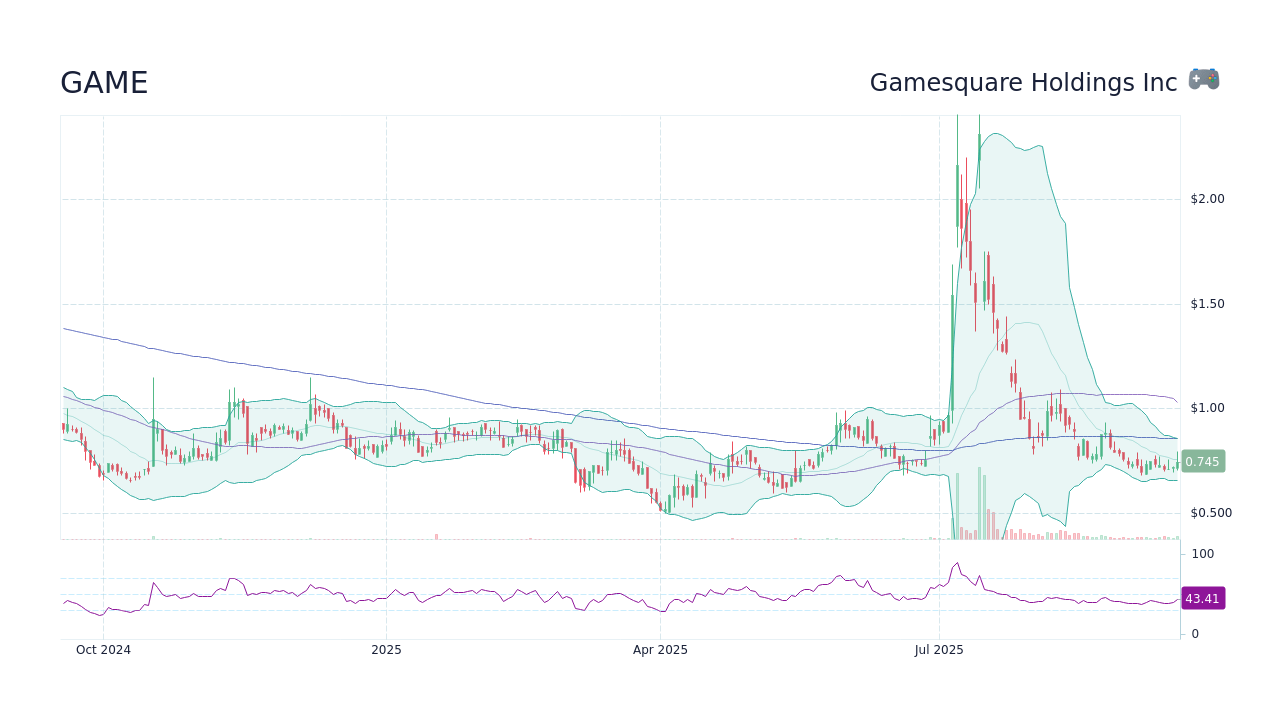Screen dimensions: 1280x720
Task: Select the $2.00 price axis label
Action: click(1209, 198)
